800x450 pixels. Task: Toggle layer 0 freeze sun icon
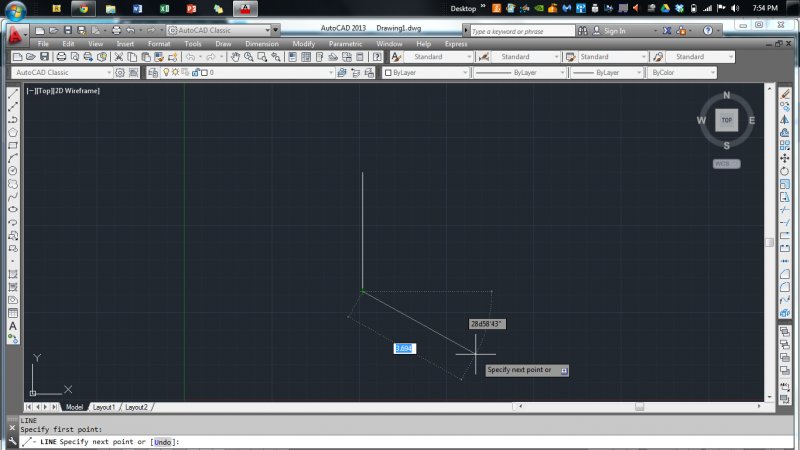175,72
